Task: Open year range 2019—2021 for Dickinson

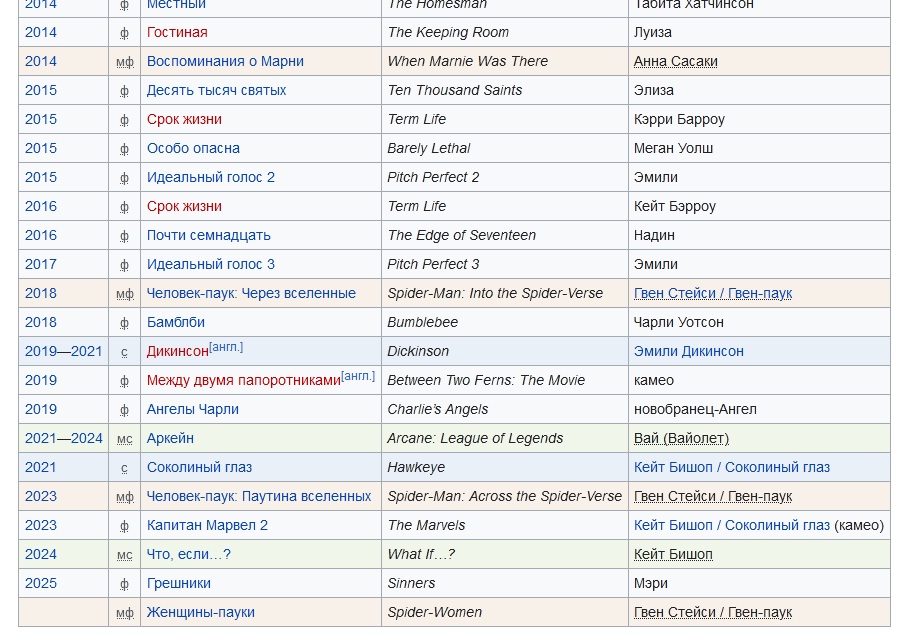Action: tap(63, 351)
